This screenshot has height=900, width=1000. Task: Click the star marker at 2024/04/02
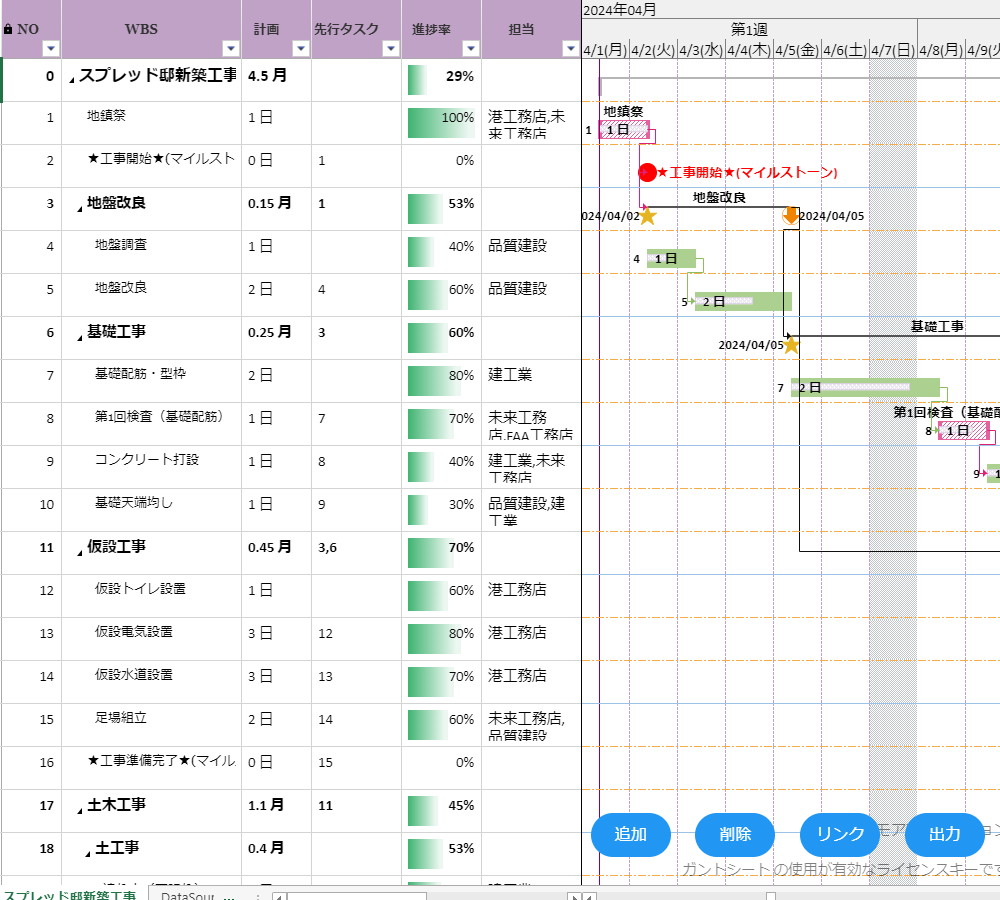pyautogui.click(x=648, y=216)
